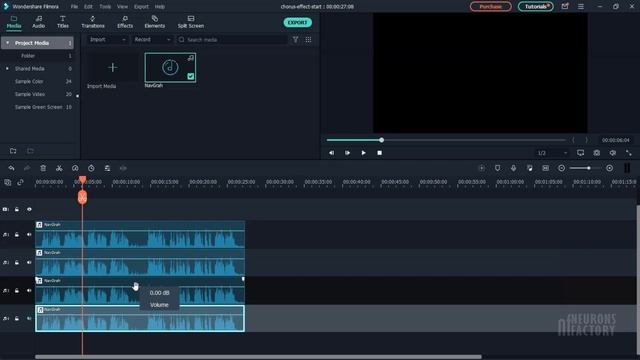Collapse the Project Media tree
This screenshot has width=640, height=360.
tap(7, 43)
